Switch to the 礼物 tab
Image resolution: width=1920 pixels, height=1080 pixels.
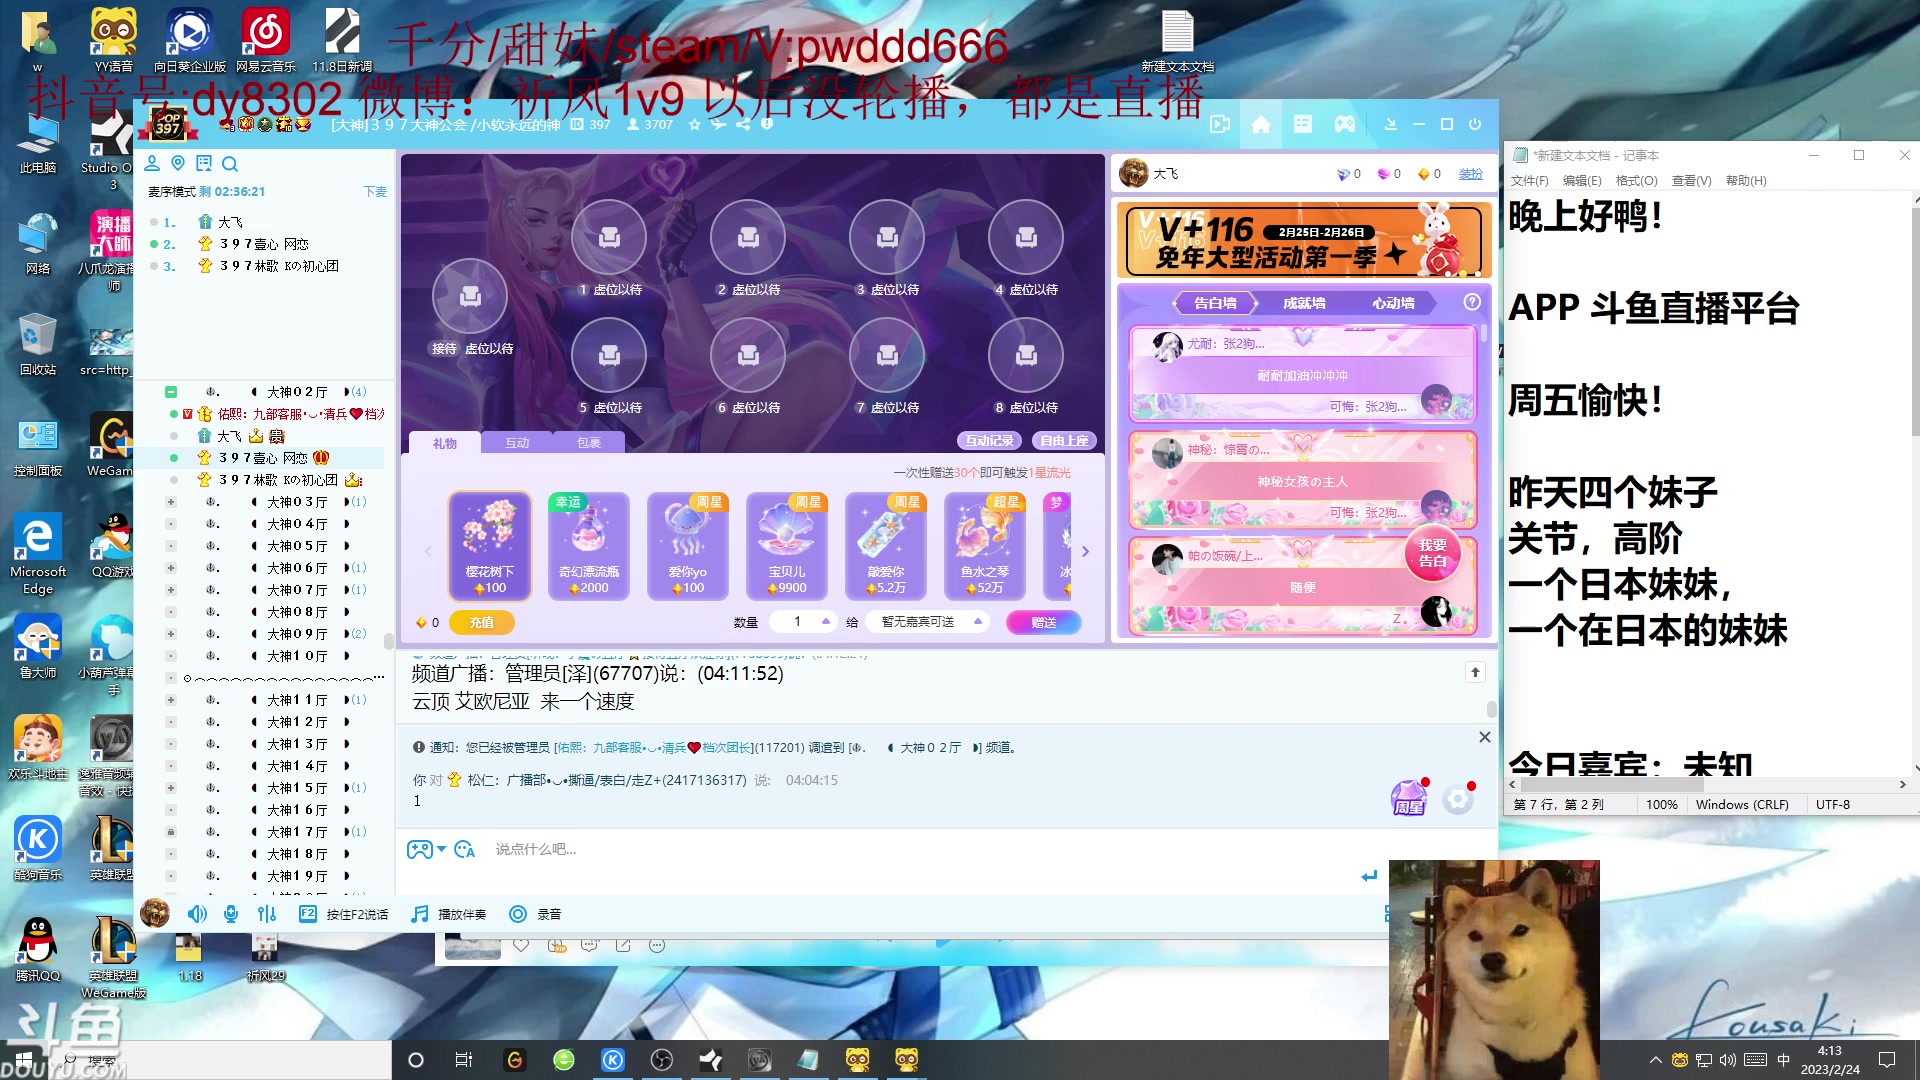coord(445,443)
